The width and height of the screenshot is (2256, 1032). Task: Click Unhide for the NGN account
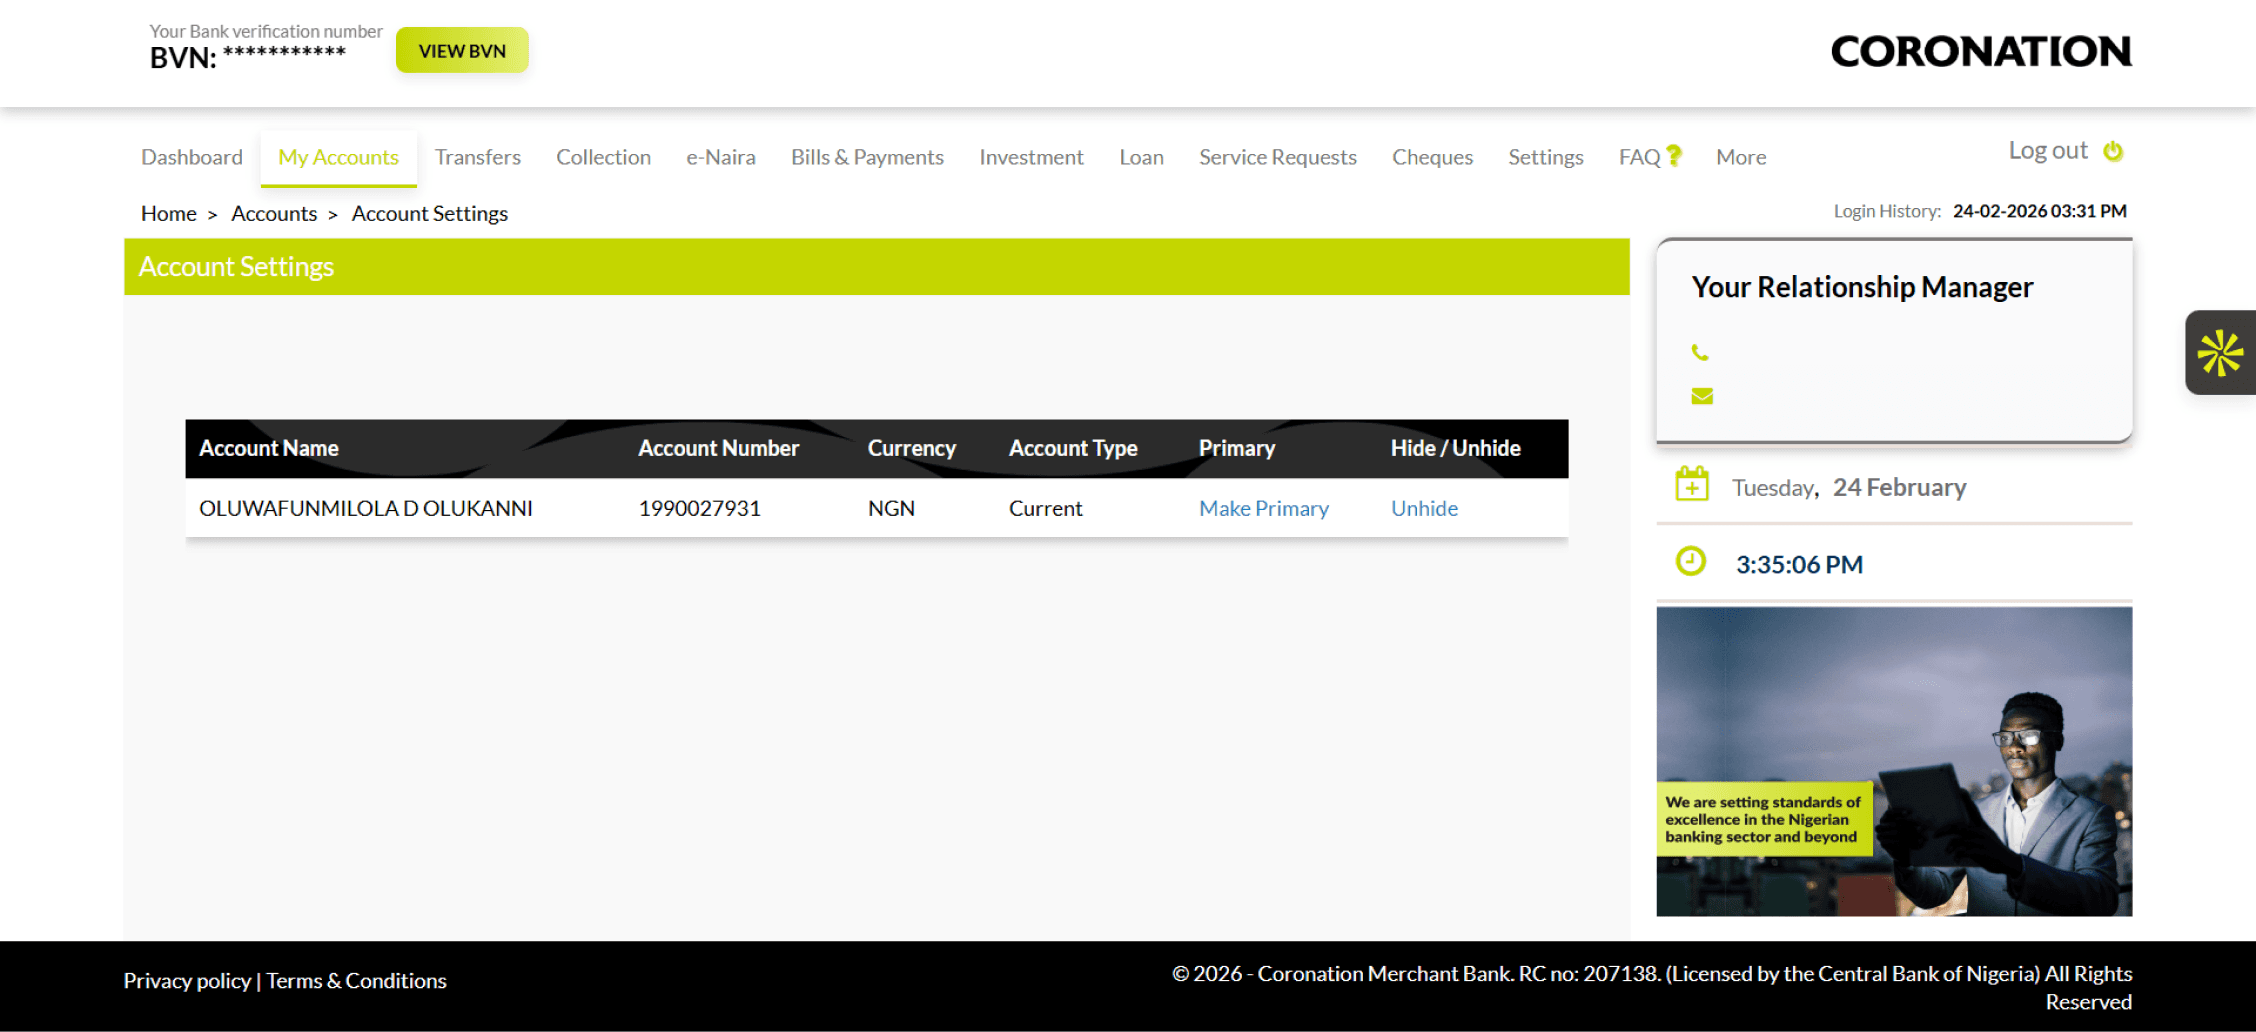click(1424, 508)
